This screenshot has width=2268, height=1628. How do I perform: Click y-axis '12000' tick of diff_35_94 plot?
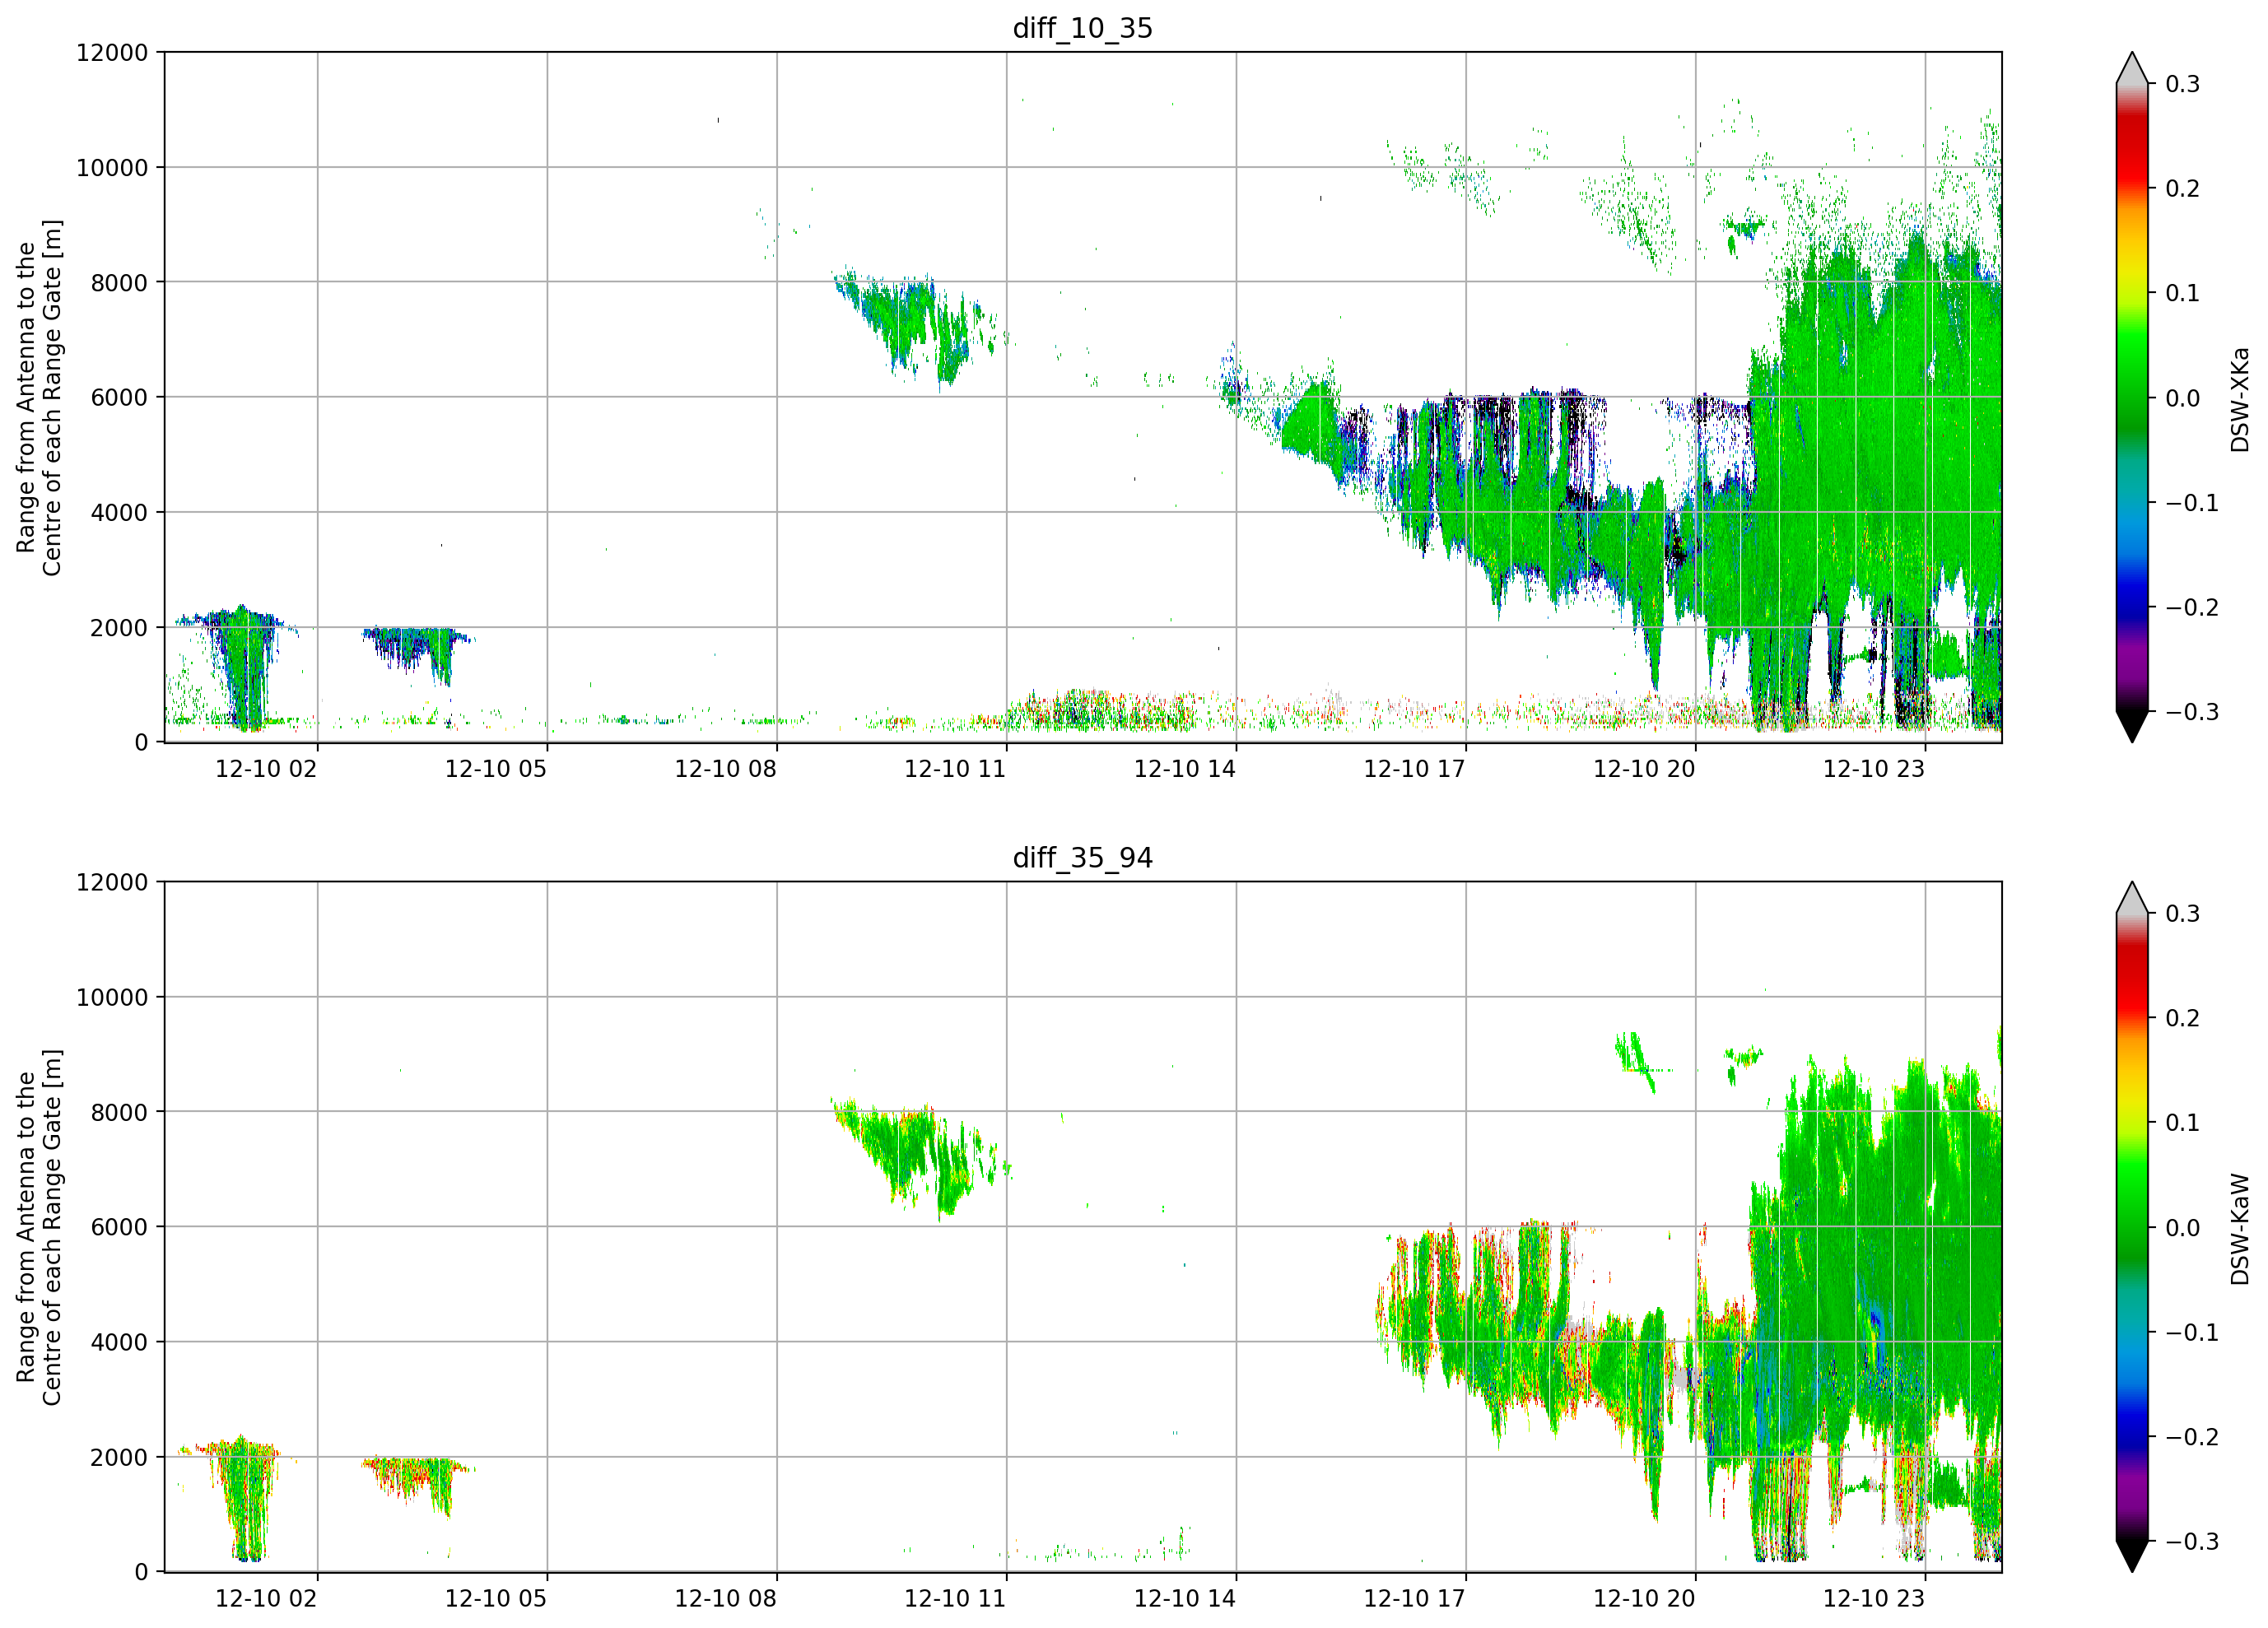pos(112,882)
